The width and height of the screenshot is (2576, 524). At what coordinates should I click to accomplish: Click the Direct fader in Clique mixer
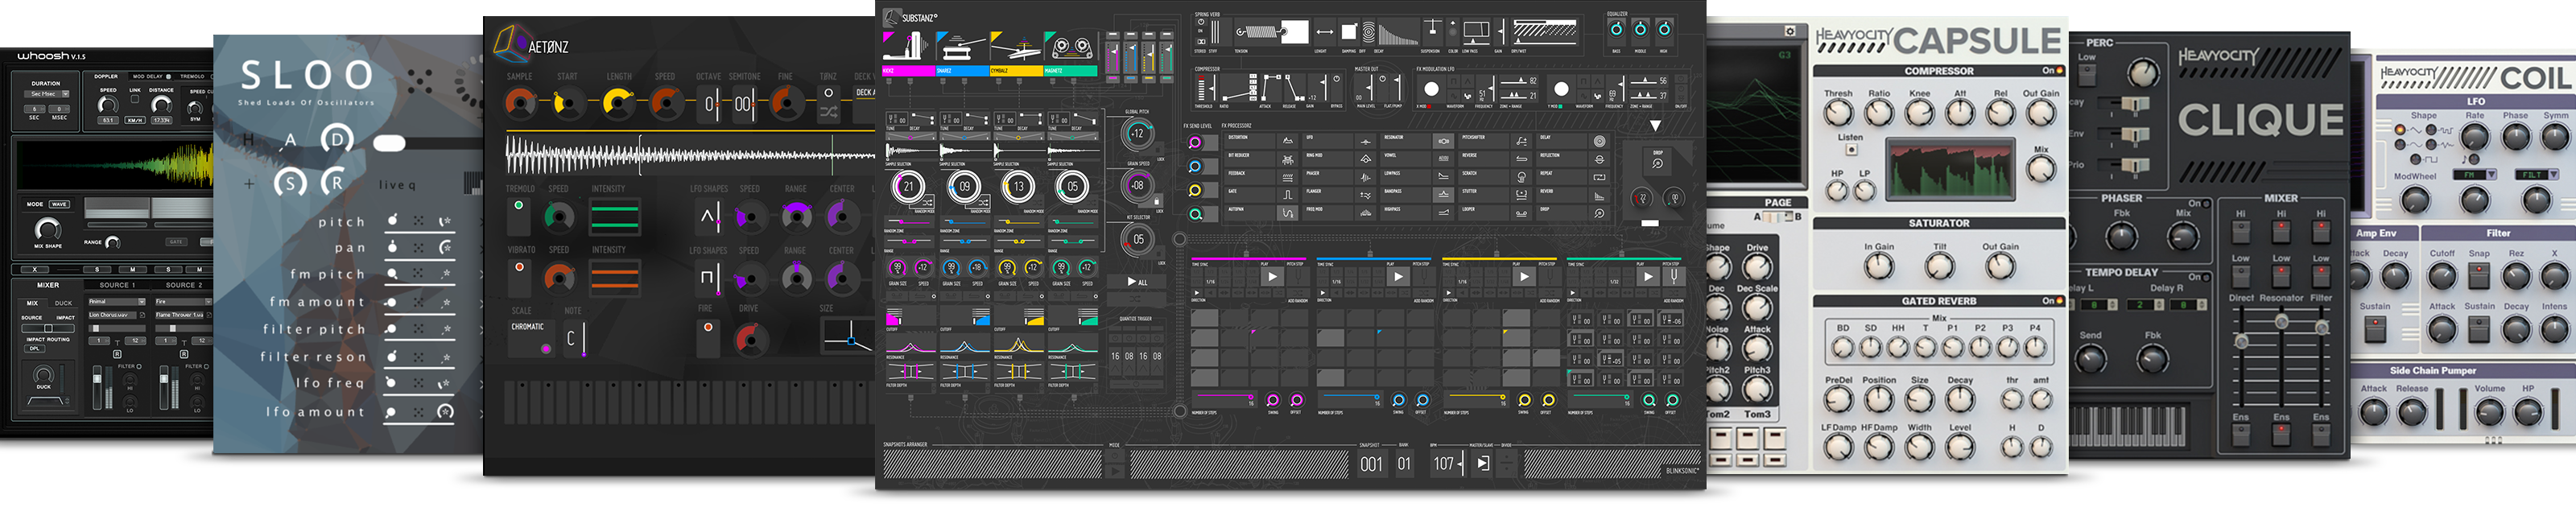point(2242,341)
